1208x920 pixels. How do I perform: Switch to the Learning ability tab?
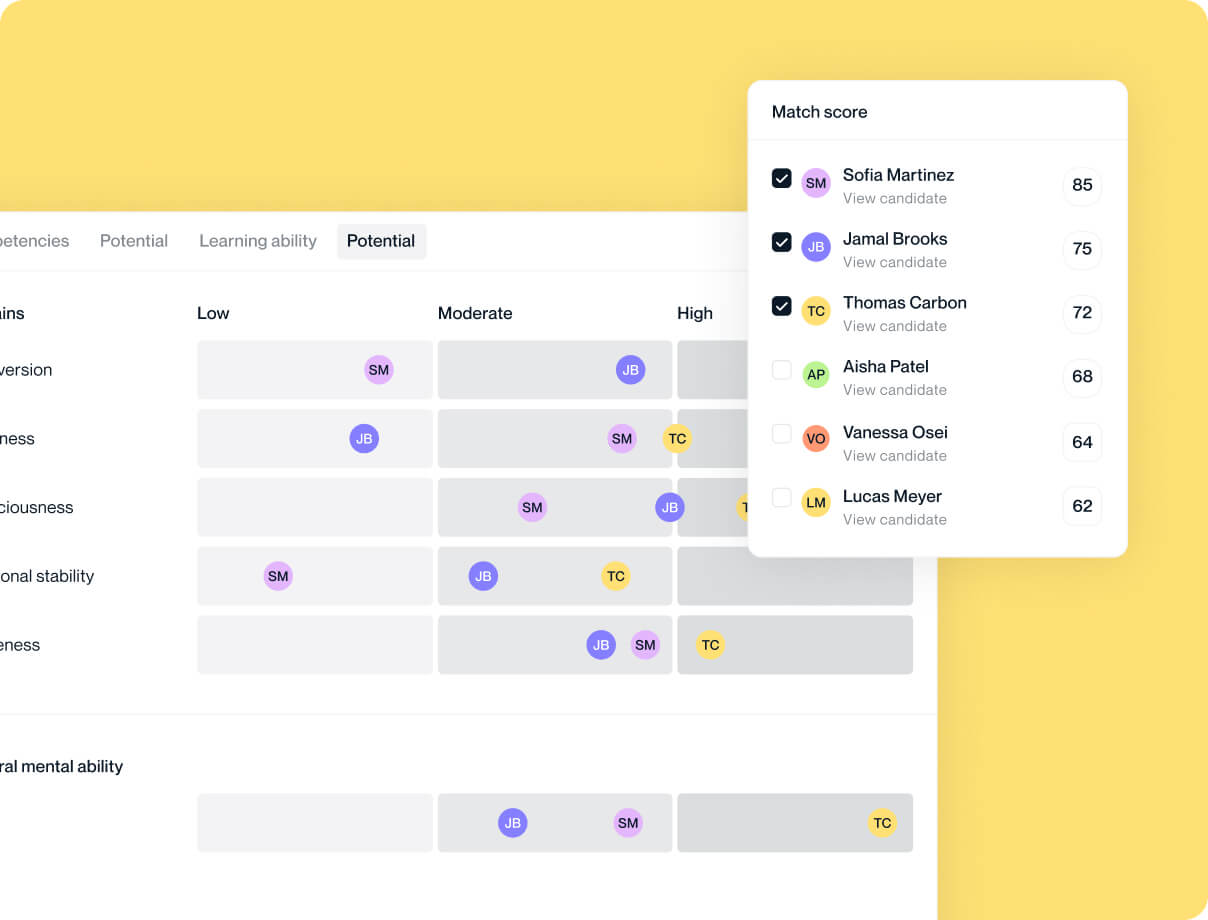coord(258,241)
